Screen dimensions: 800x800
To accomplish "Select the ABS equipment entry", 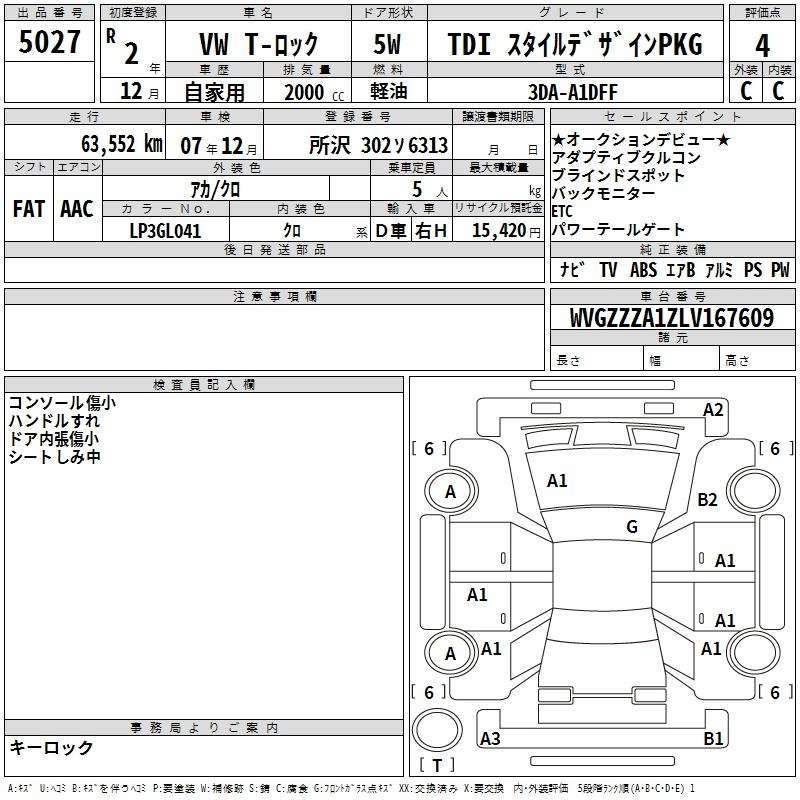I will coord(643,269).
